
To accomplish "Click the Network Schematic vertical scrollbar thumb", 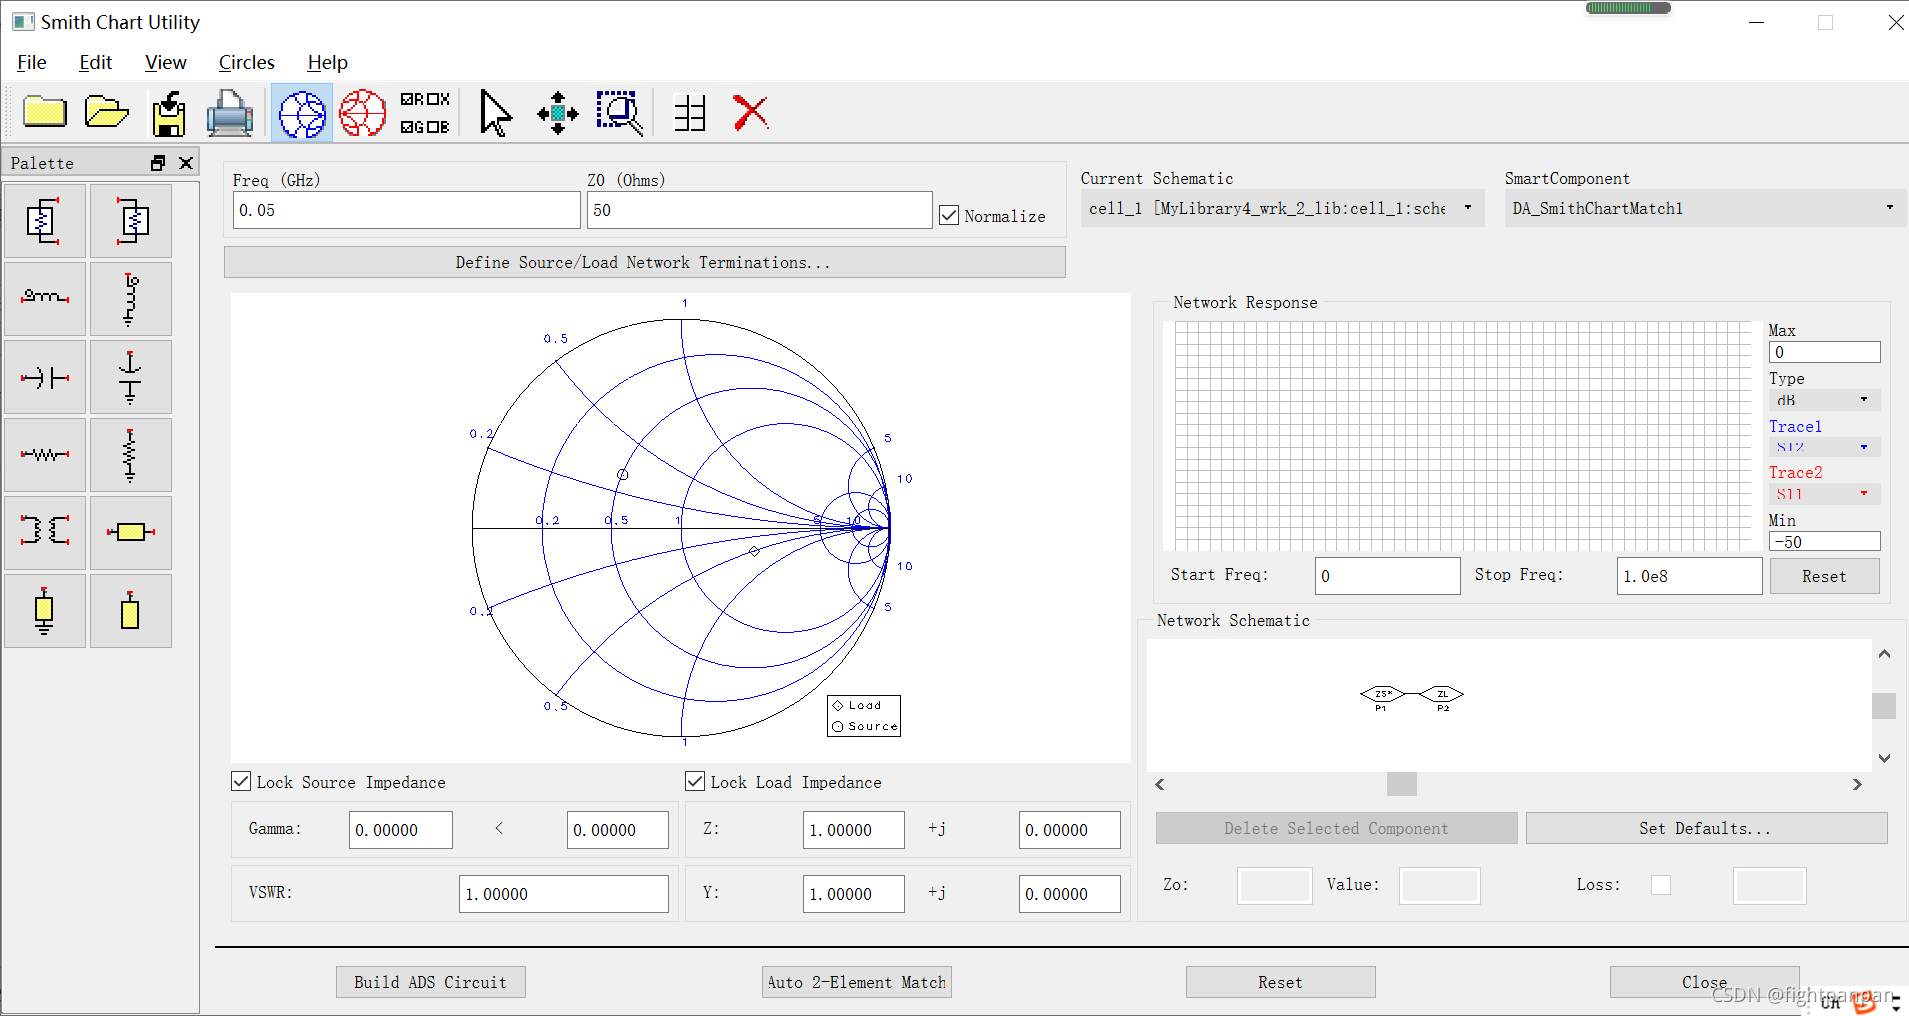I will pyautogui.click(x=1884, y=706).
